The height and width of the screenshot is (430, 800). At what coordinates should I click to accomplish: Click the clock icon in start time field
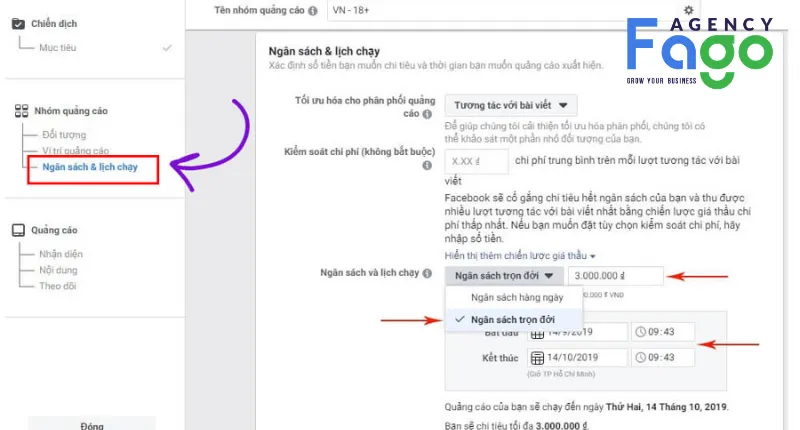pyautogui.click(x=640, y=332)
